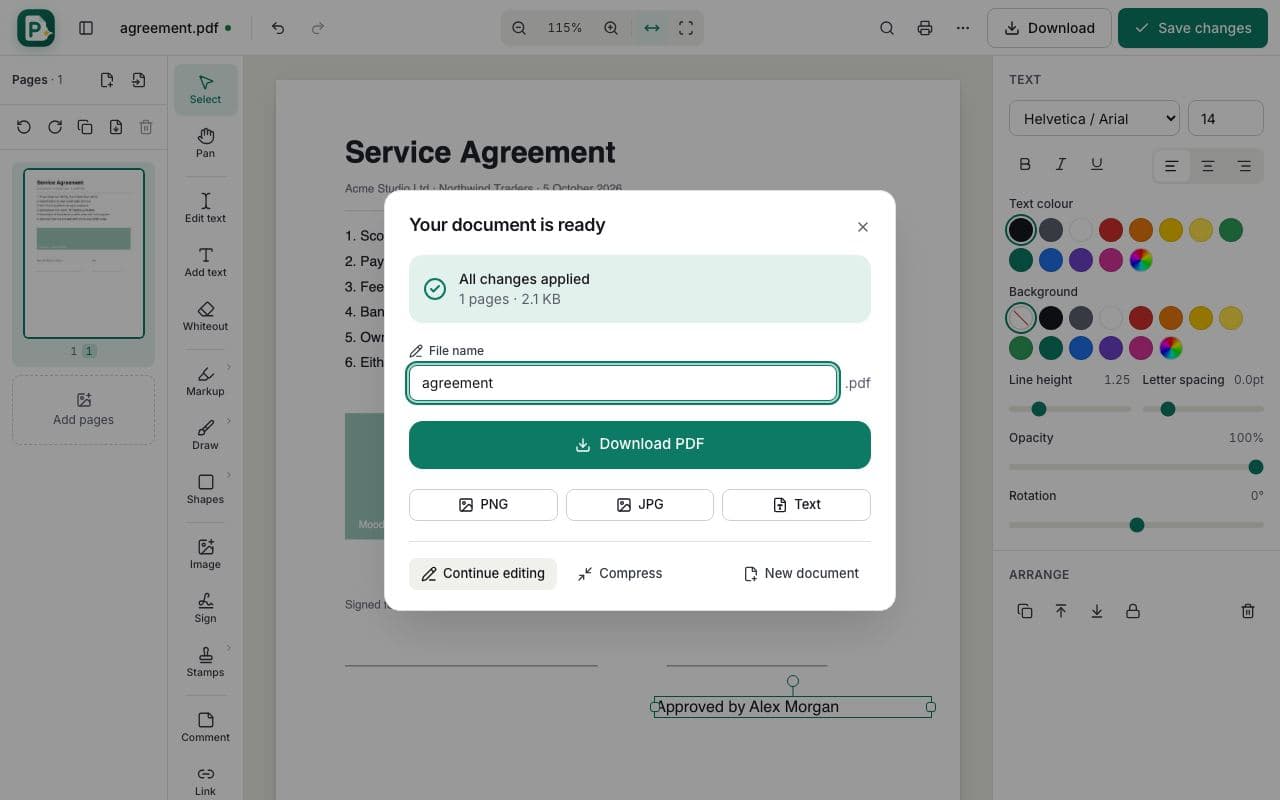Toggle the sidebar panel icon
This screenshot has height=800, width=1280.
coord(86,28)
